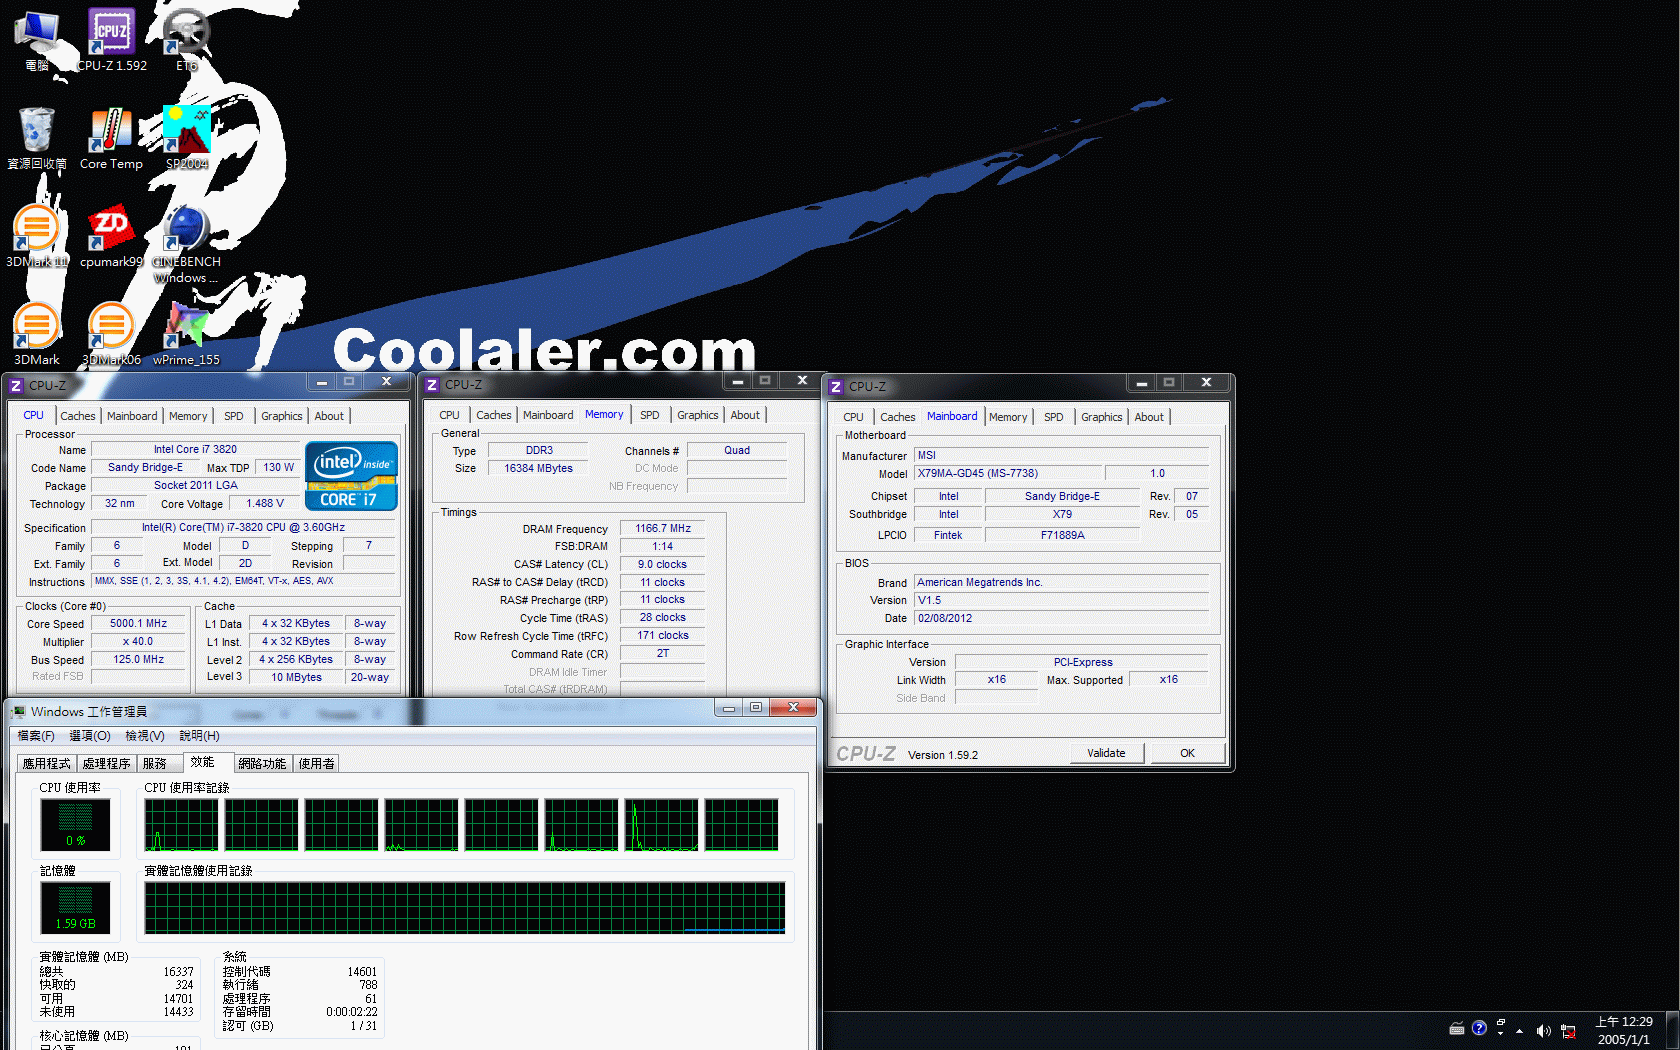
Task: Switch to Caches tab in left CPU-Z window
Action: [78, 416]
